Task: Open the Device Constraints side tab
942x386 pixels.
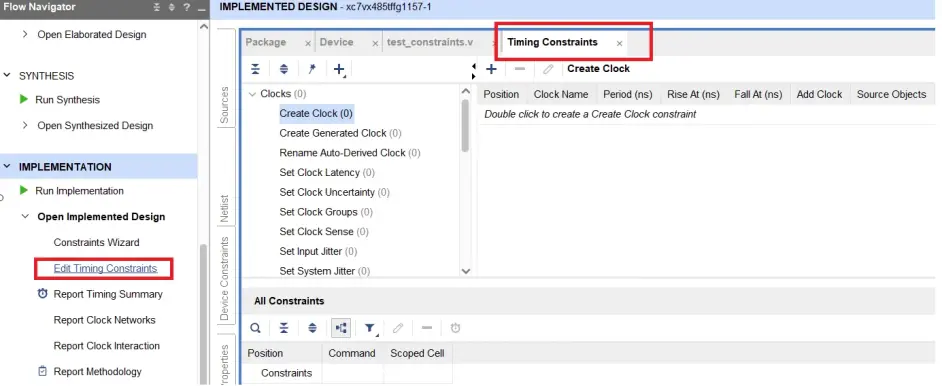Action: 225,278
